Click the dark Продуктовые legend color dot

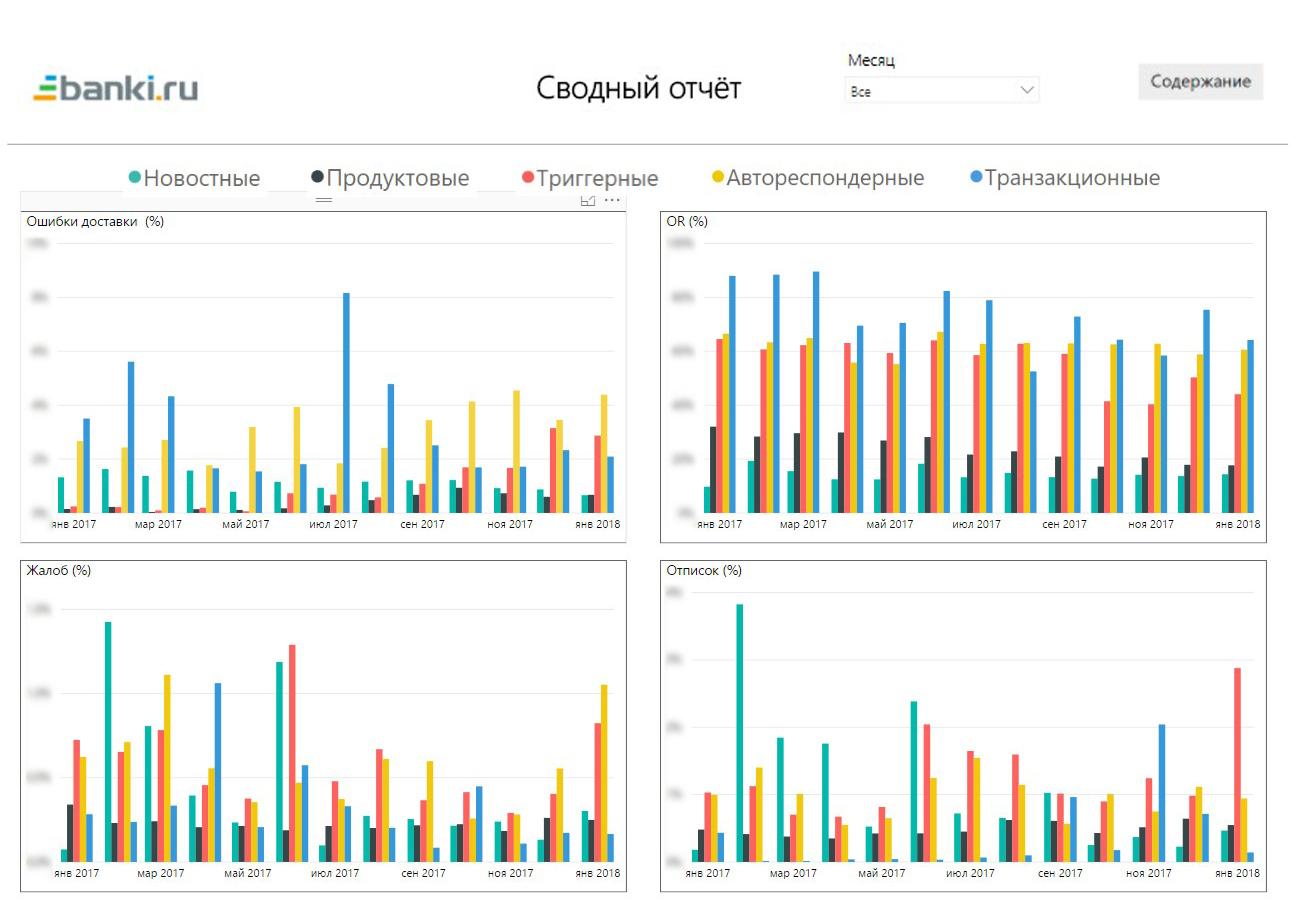[318, 178]
